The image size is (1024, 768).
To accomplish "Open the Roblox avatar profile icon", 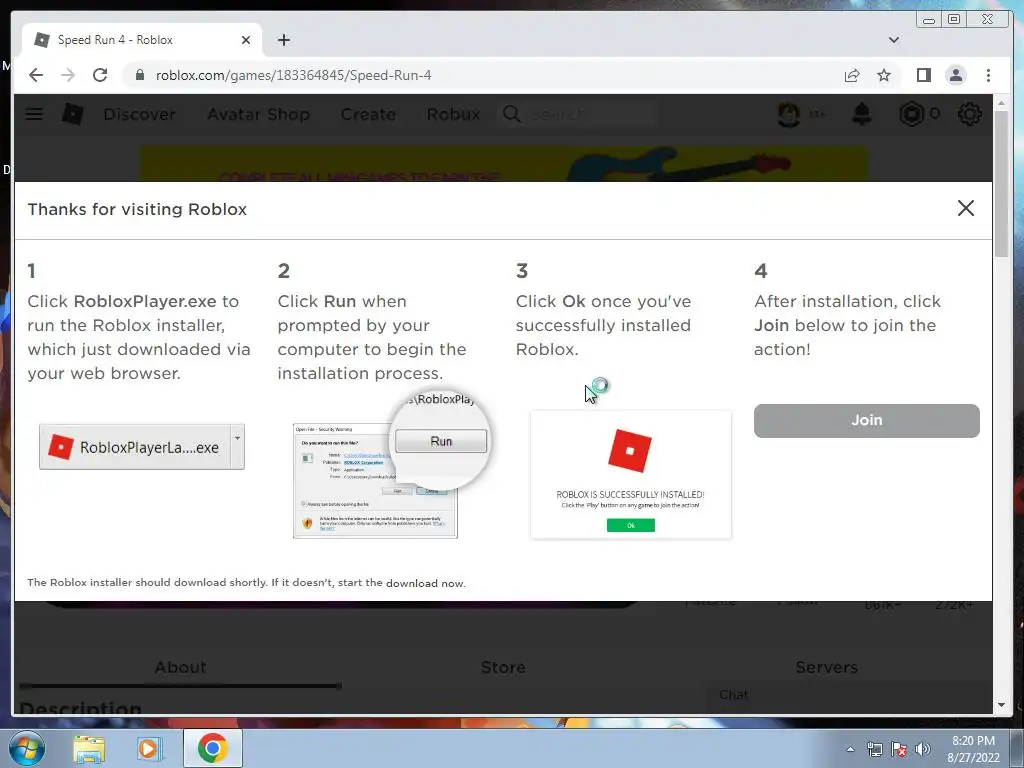I will tap(789, 114).
